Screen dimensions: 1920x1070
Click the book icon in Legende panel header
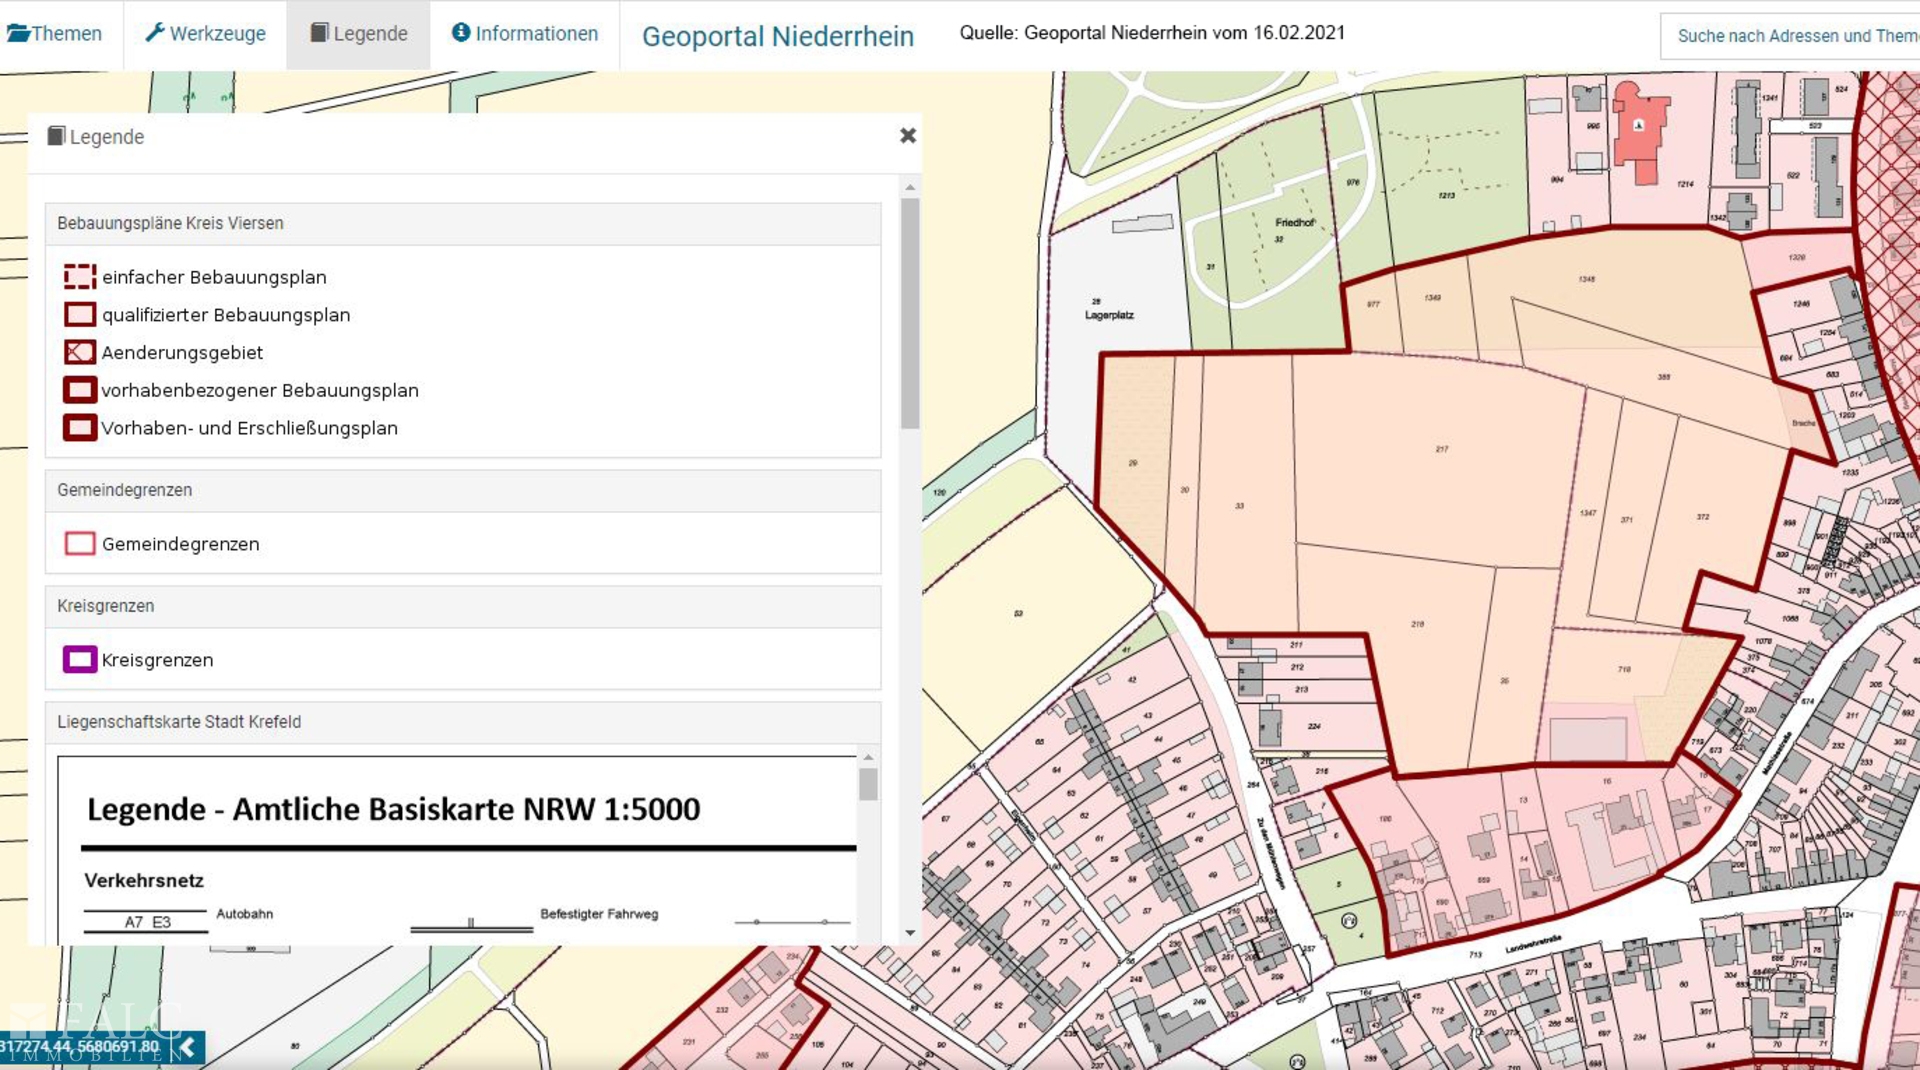click(x=57, y=136)
